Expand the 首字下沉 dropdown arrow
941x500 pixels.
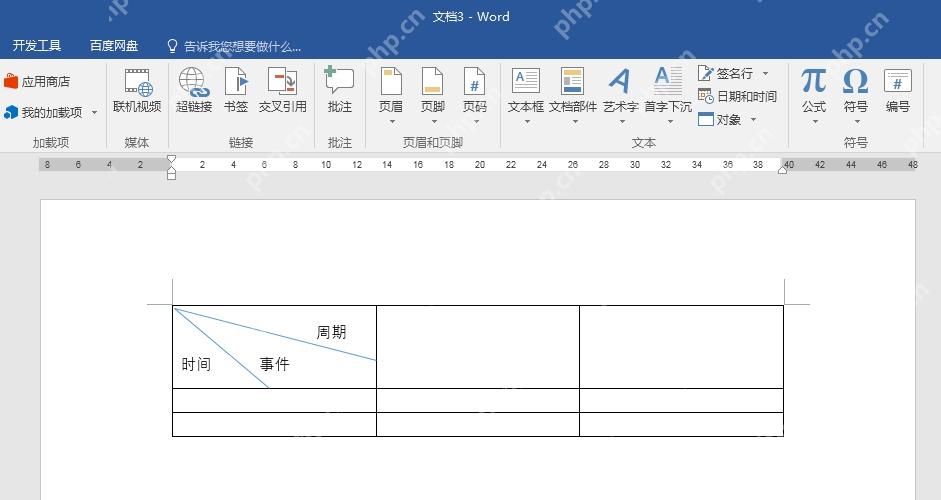[x=670, y=121]
